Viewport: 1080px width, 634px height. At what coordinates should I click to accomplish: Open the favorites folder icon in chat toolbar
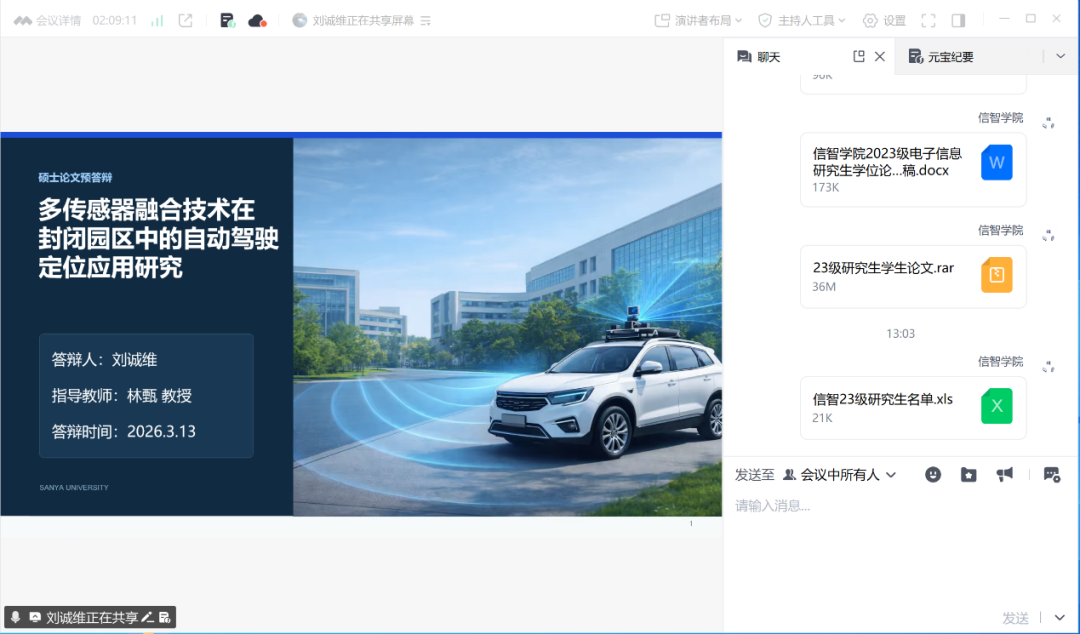(x=968, y=475)
